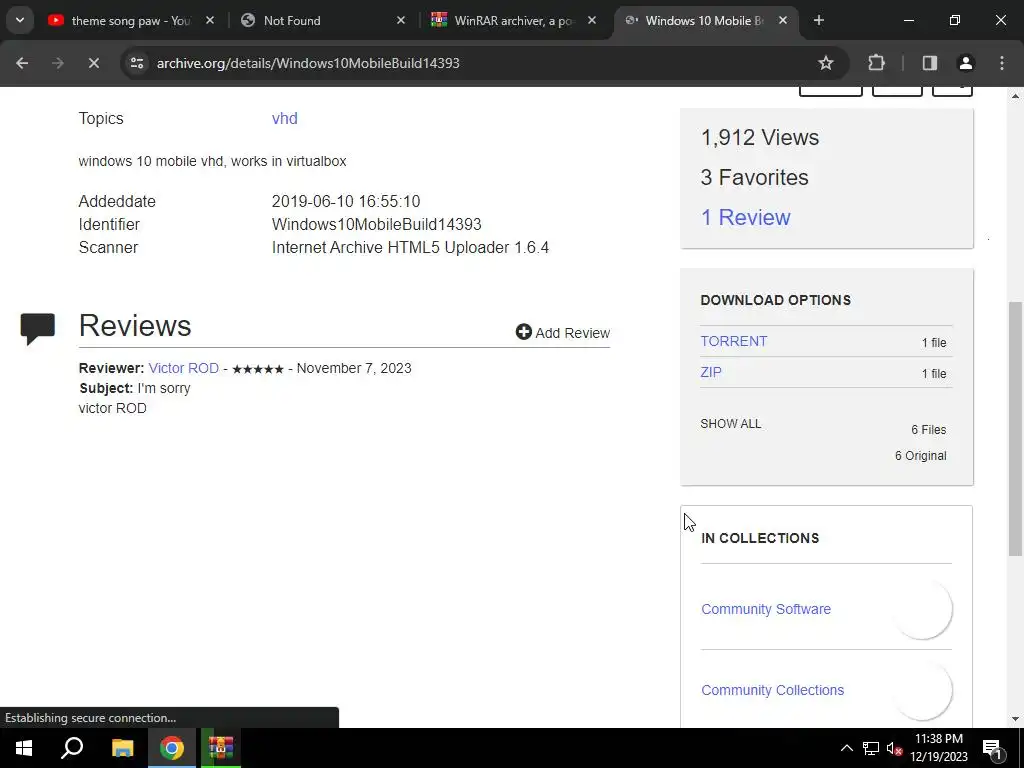1024x768 pixels.
Task: Click identifier value Windows10MobileBuild14393
Action: click(x=376, y=224)
